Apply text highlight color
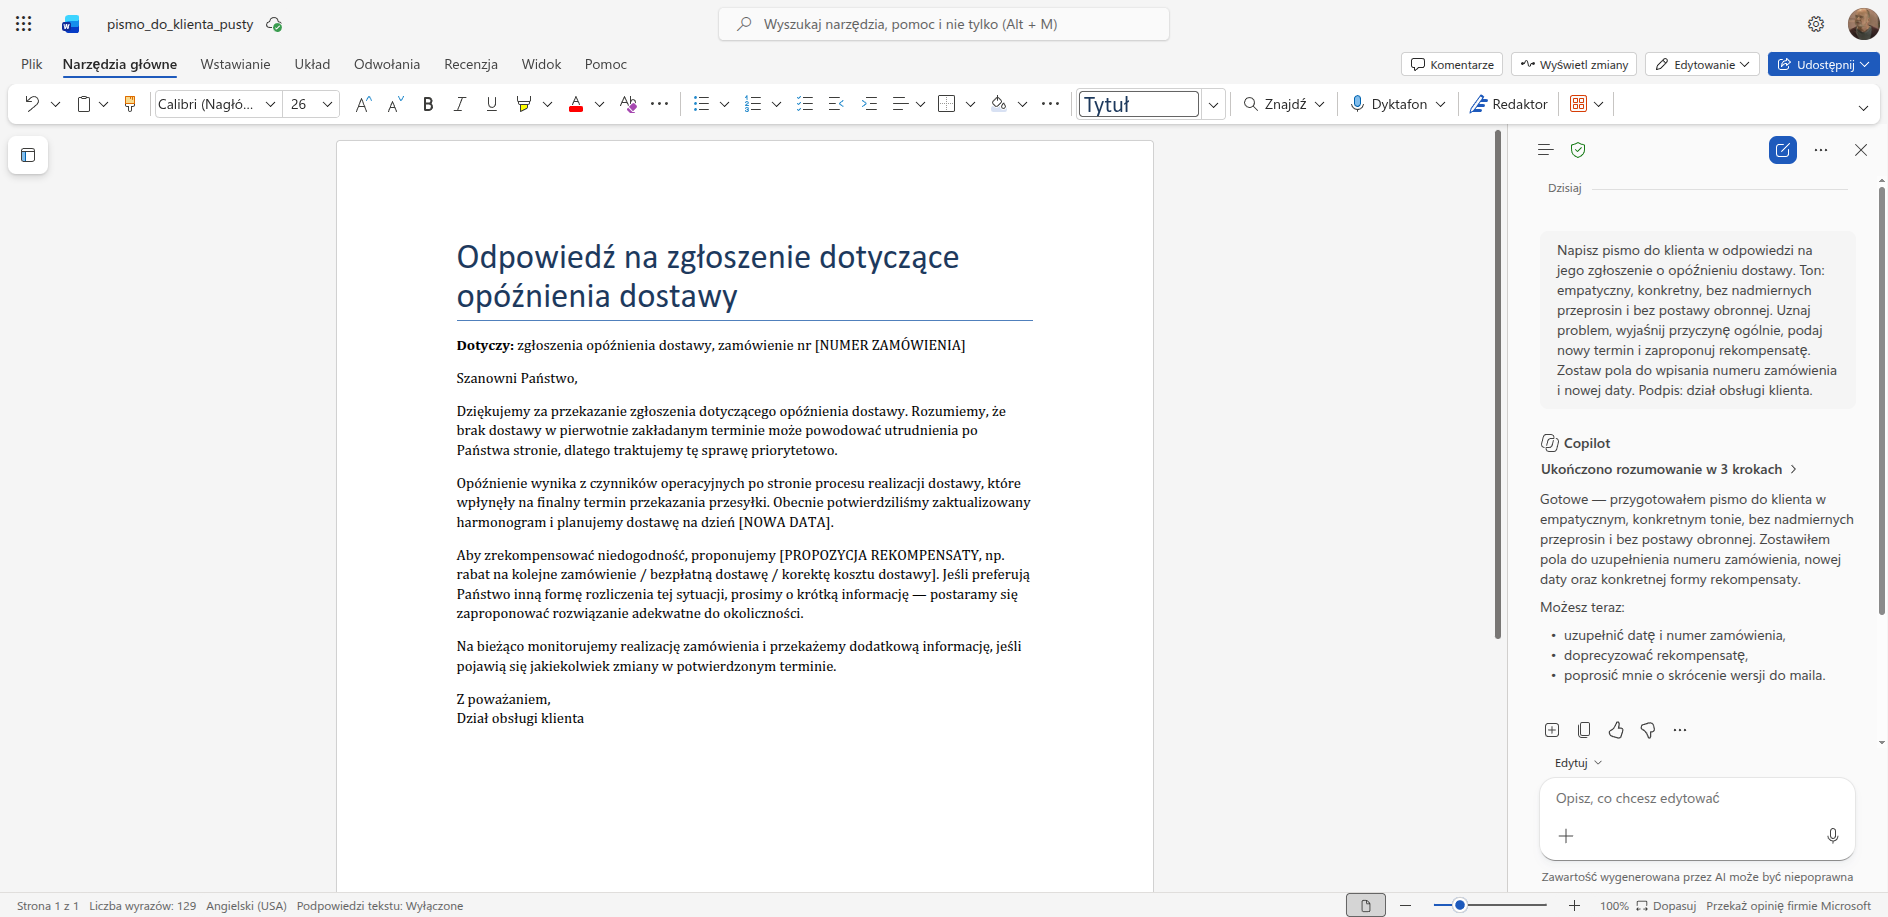Screen dimensions: 1888x917 [x=523, y=104]
